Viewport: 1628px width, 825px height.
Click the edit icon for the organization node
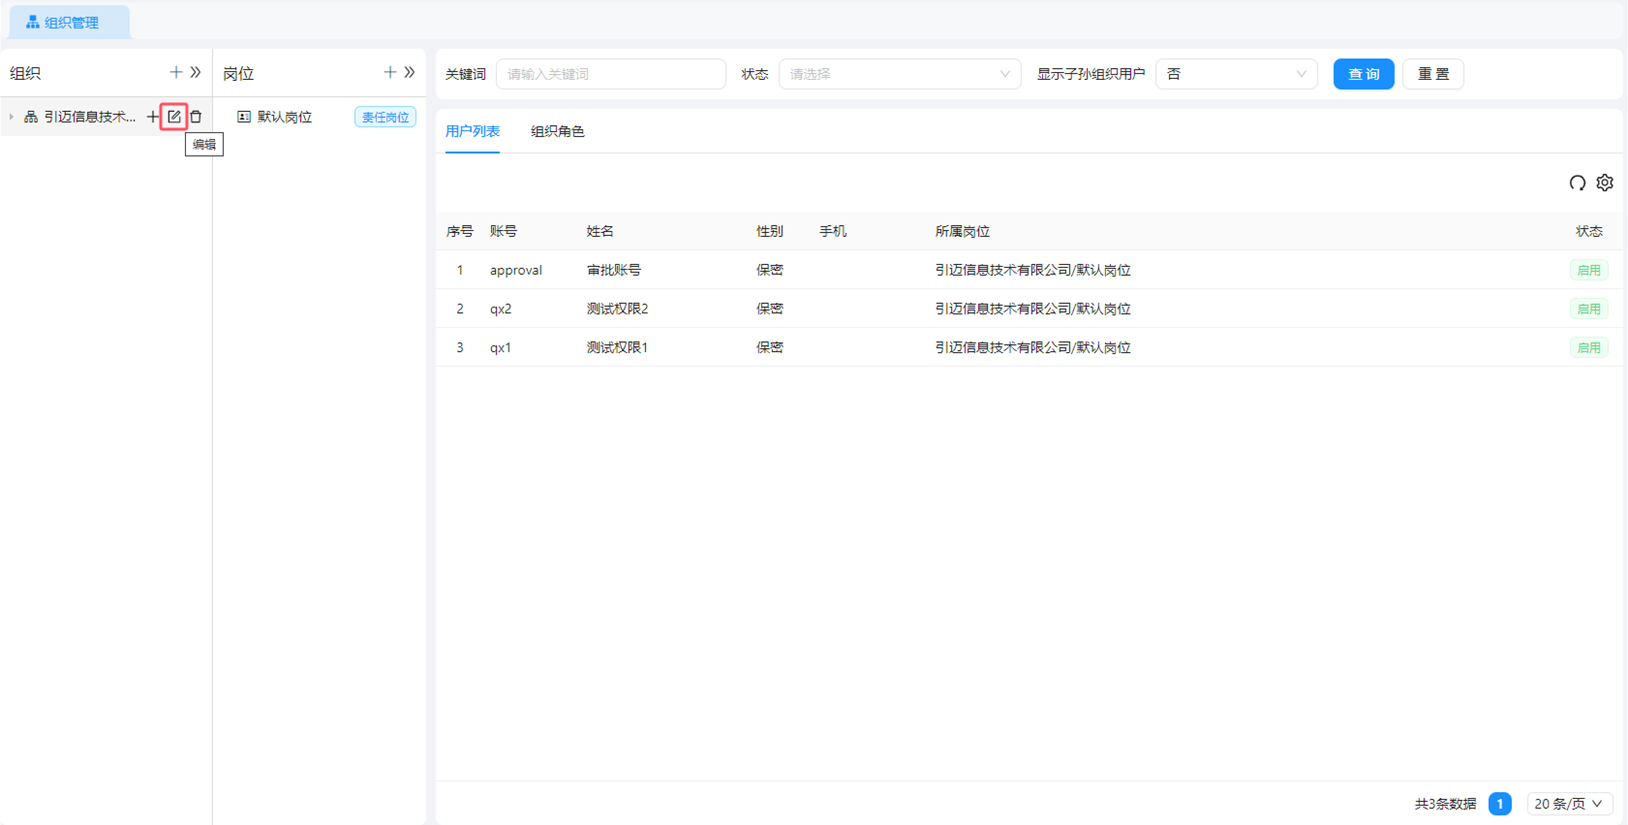point(174,117)
